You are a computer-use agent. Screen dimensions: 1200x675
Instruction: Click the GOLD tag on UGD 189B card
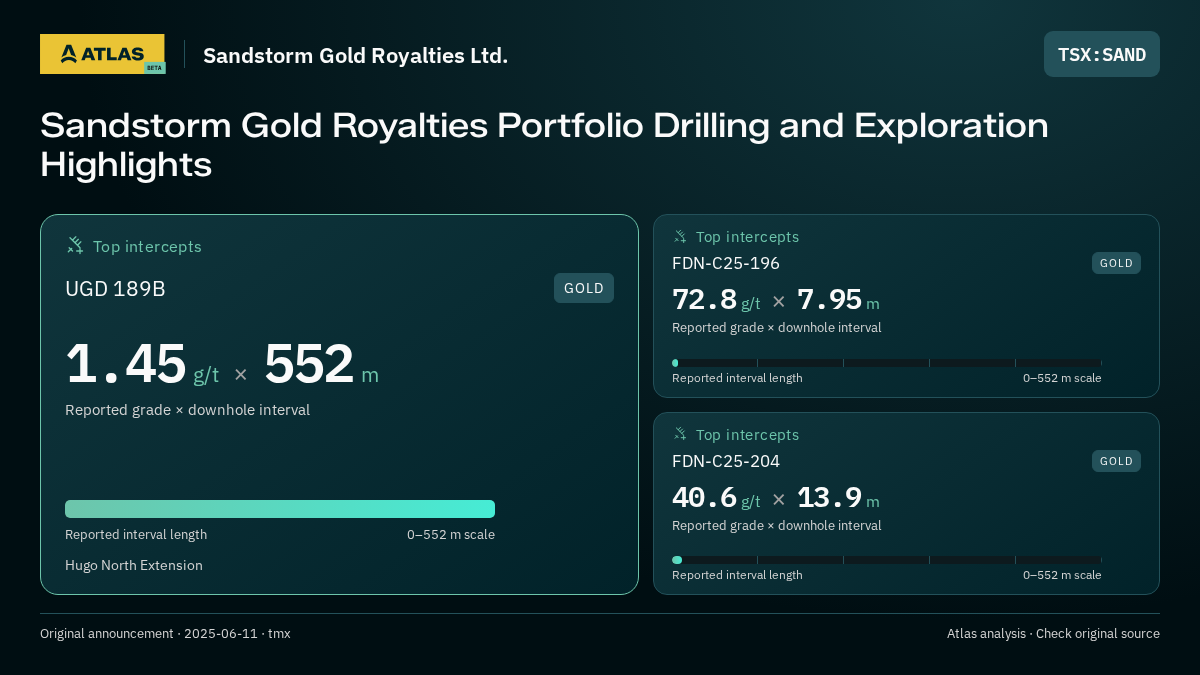click(x=584, y=288)
